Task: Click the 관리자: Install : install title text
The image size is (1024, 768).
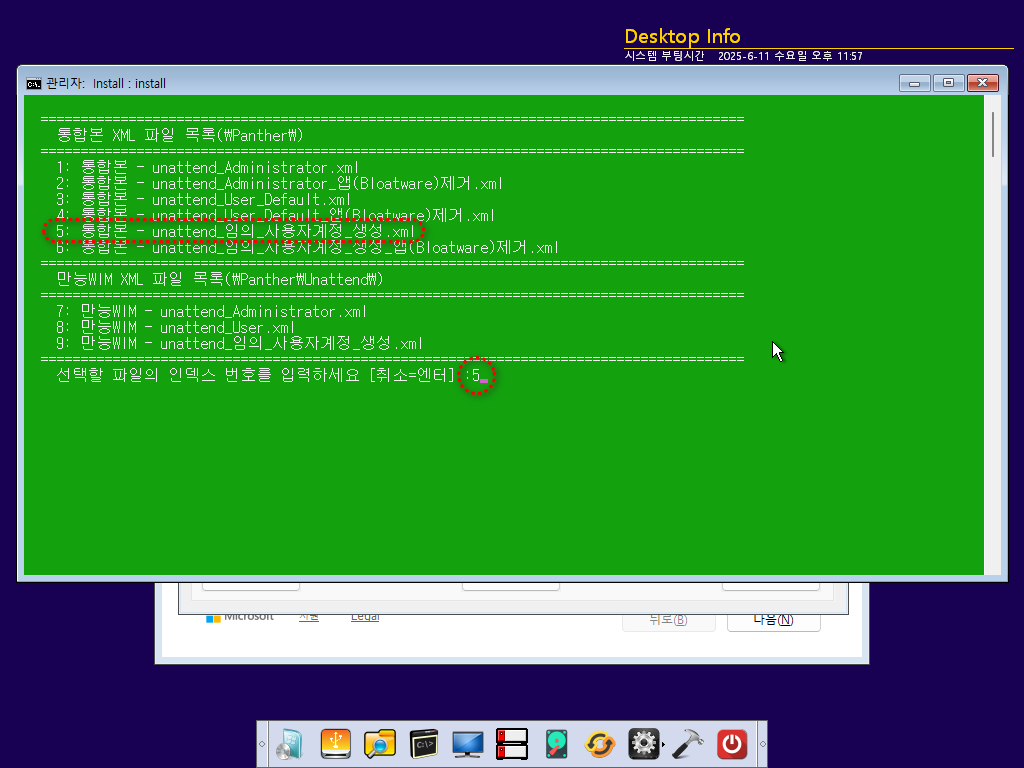Action: click(x=106, y=84)
